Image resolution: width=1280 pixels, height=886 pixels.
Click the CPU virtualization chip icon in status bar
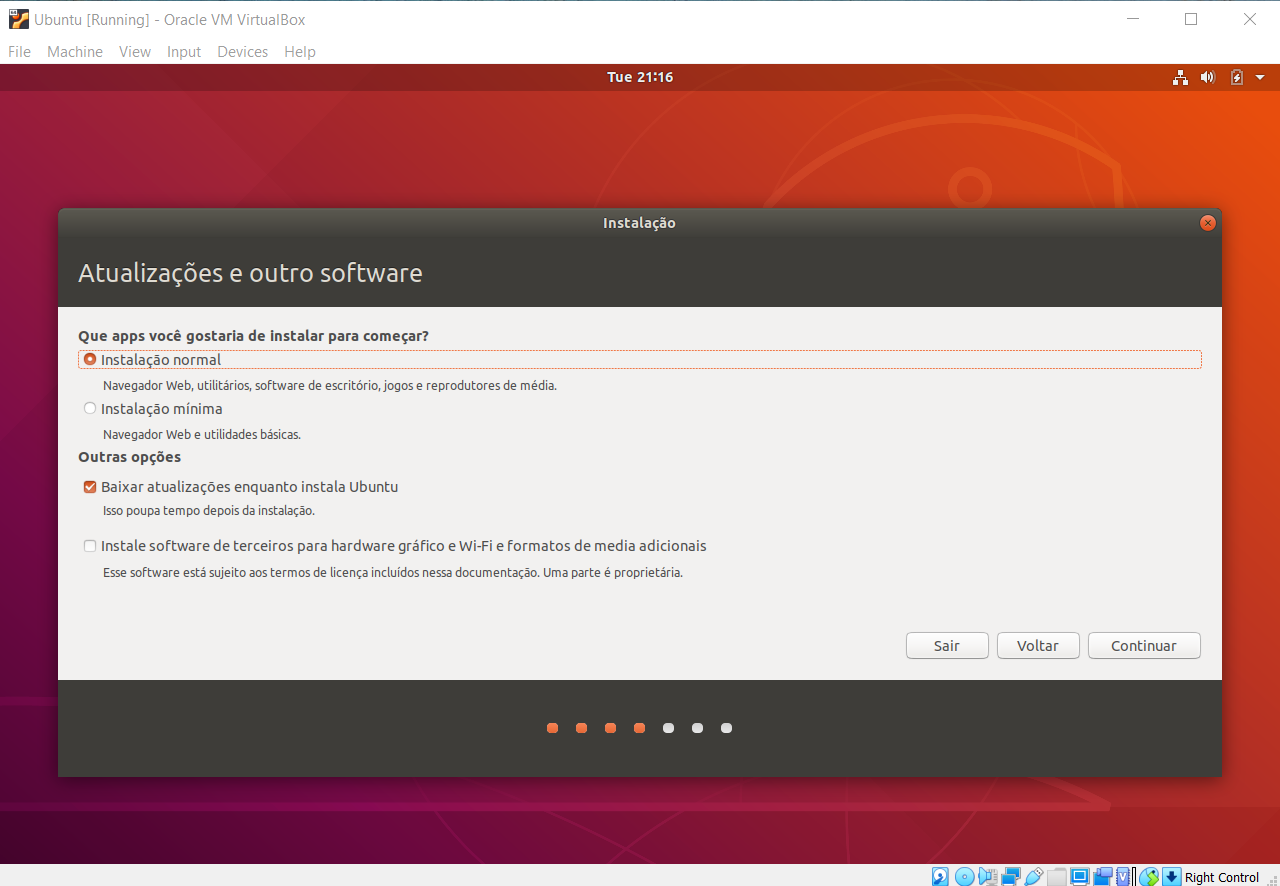pos(1124,877)
